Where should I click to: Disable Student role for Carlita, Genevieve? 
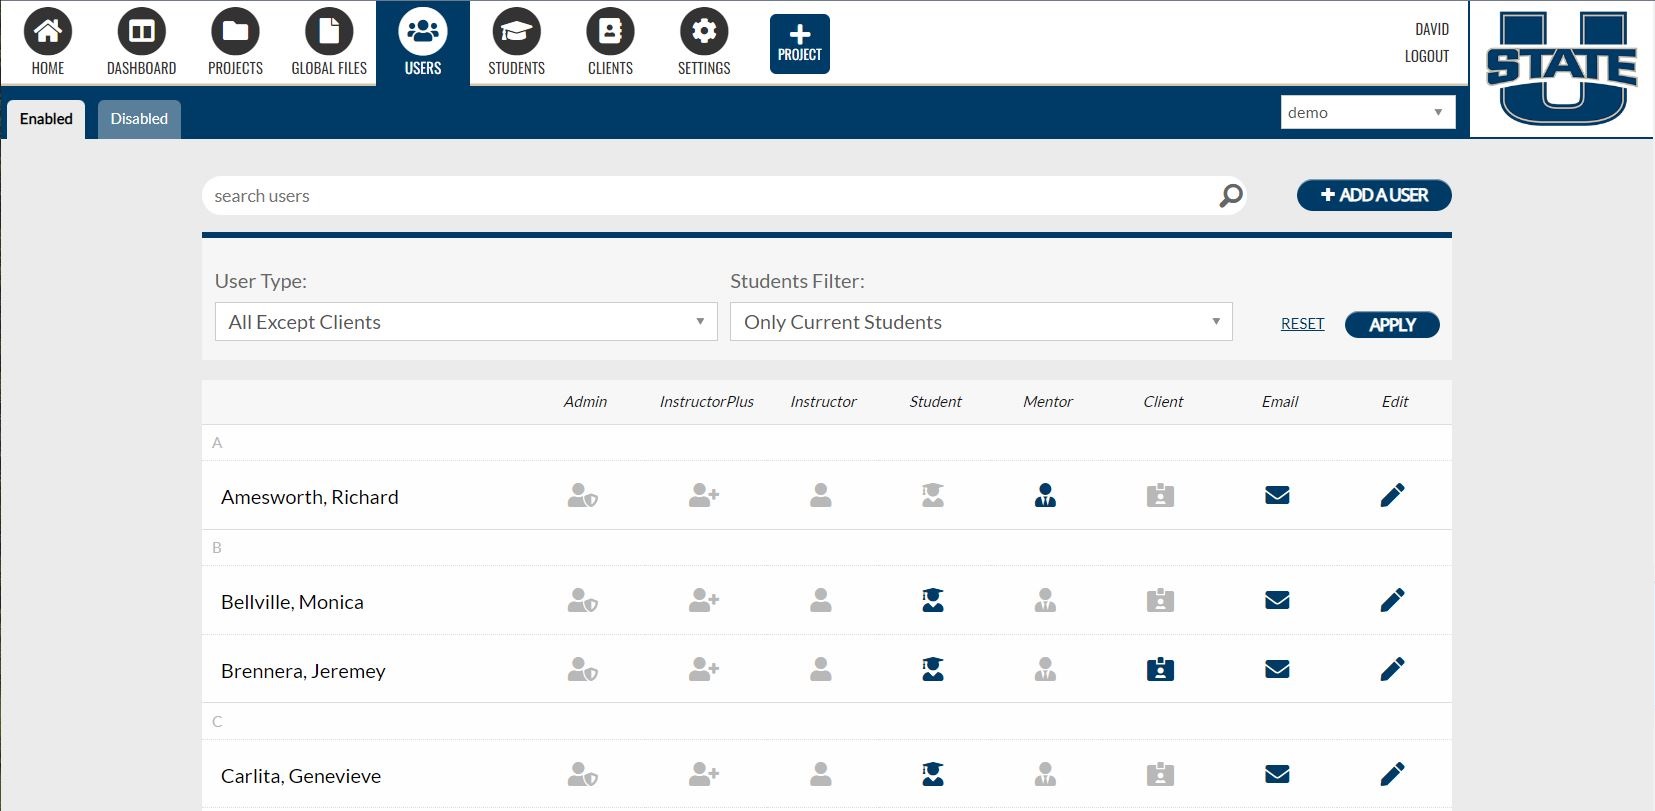(x=933, y=774)
